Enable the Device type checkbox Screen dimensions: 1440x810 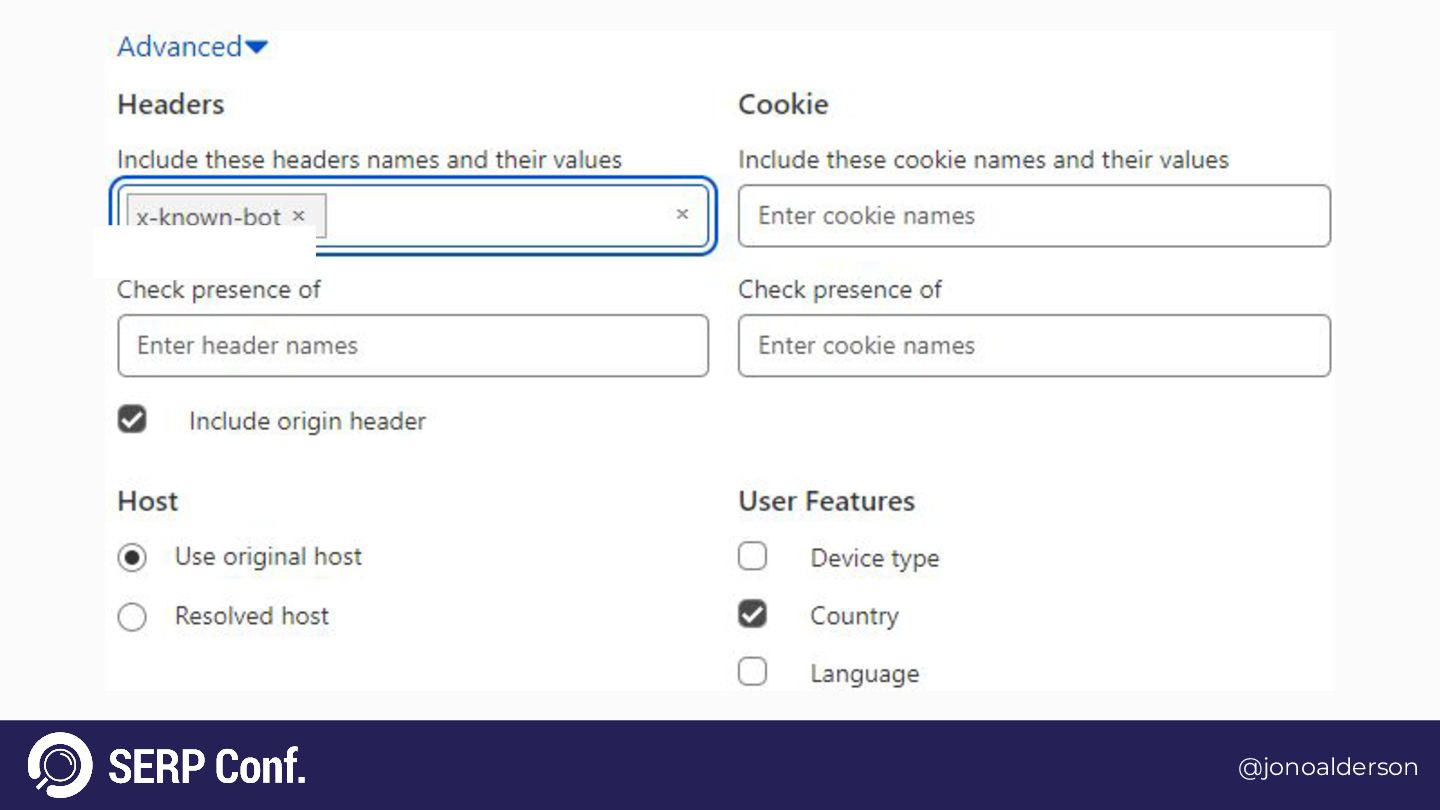tap(752, 556)
